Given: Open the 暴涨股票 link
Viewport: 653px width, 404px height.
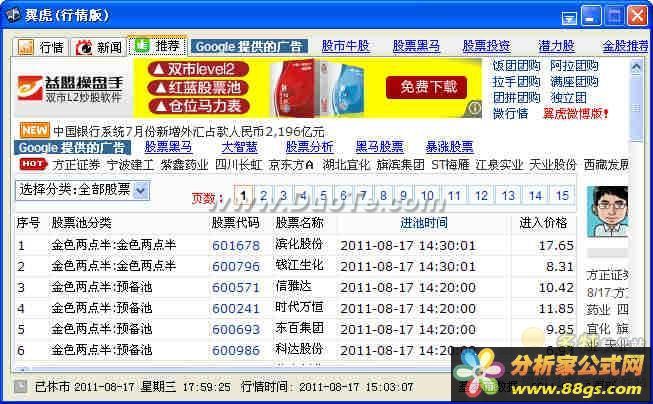Looking at the screenshot, I should pyautogui.click(x=449, y=147).
